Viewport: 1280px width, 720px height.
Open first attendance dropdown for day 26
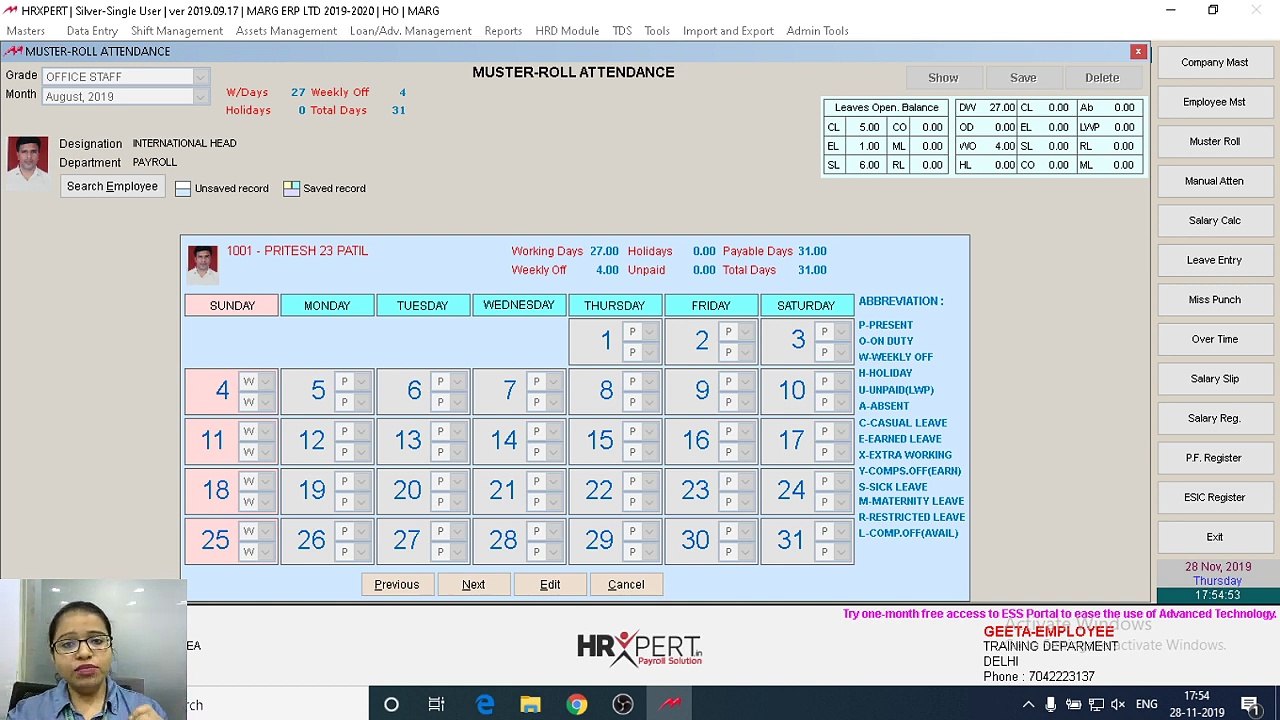362,532
